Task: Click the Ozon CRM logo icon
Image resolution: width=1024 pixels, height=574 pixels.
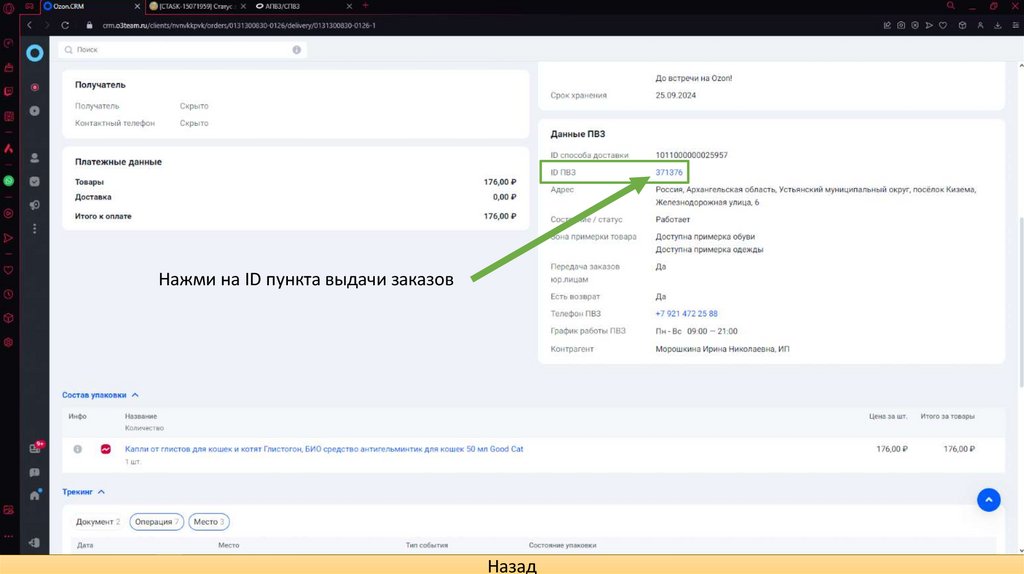Action: pyautogui.click(x=35, y=53)
